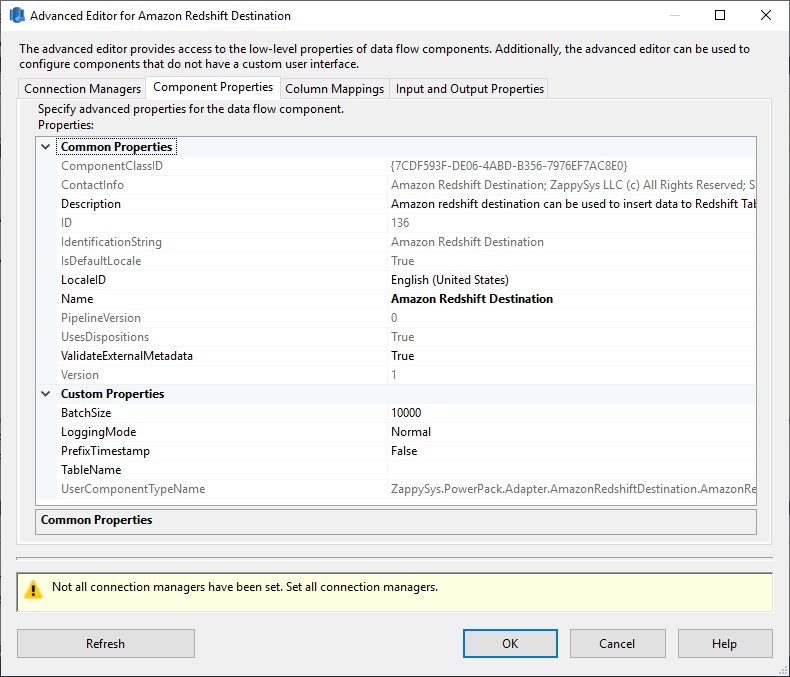Open the Connection Managers tab
Image resolution: width=790 pixels, height=677 pixels.
82,89
